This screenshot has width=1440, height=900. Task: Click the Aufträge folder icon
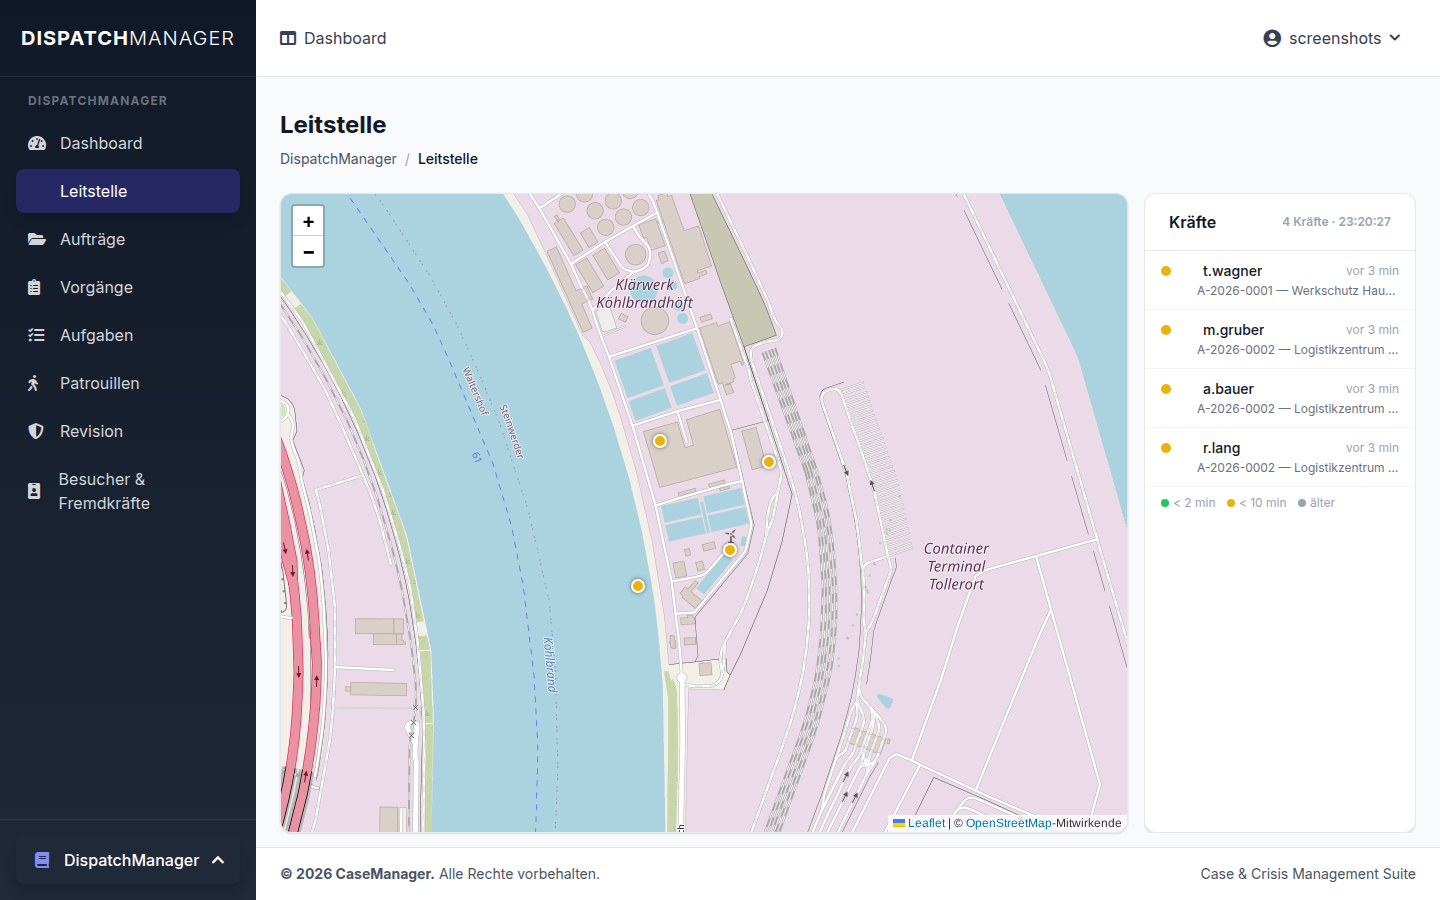(x=37, y=239)
